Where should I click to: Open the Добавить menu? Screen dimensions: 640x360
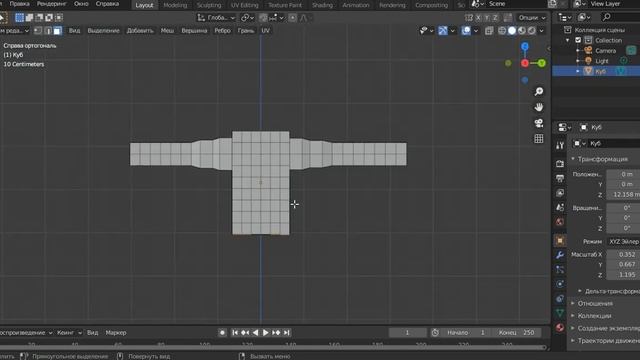tap(140, 31)
